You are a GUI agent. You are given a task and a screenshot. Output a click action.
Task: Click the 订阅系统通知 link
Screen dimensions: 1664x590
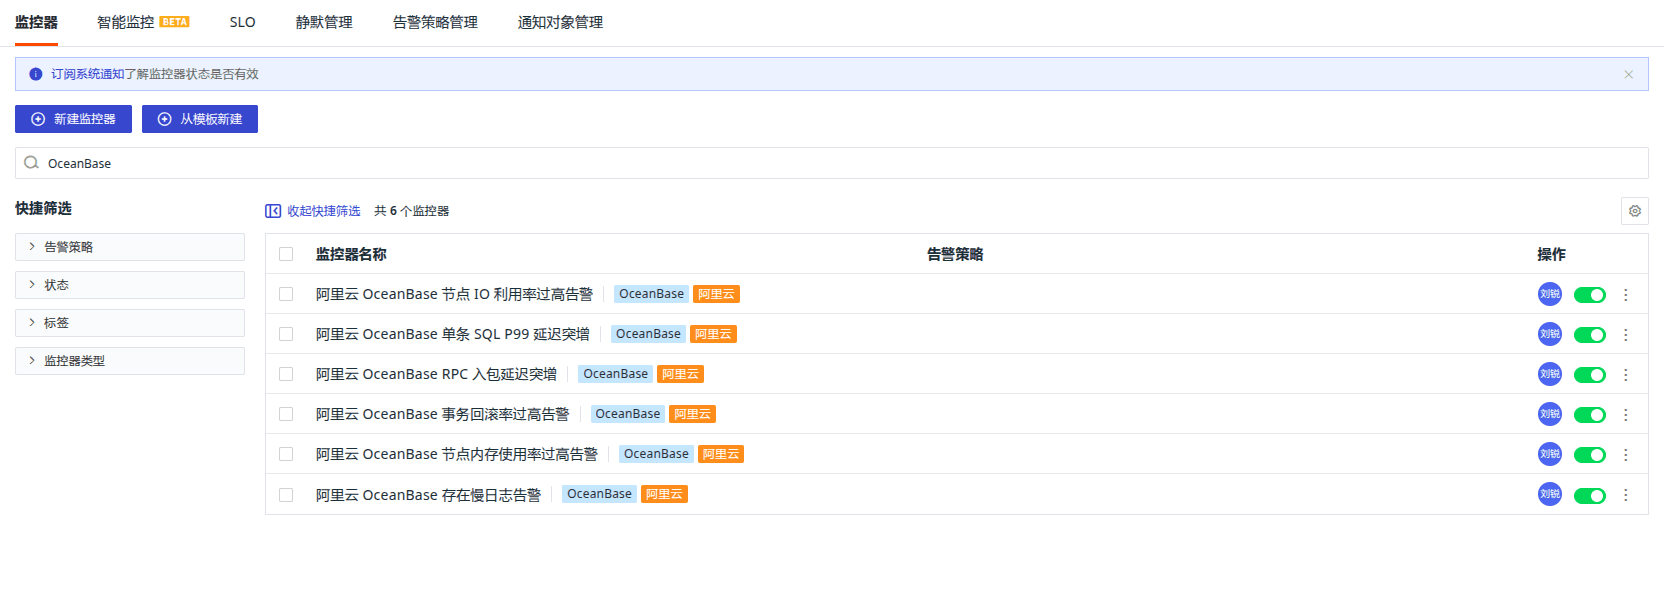(x=88, y=74)
